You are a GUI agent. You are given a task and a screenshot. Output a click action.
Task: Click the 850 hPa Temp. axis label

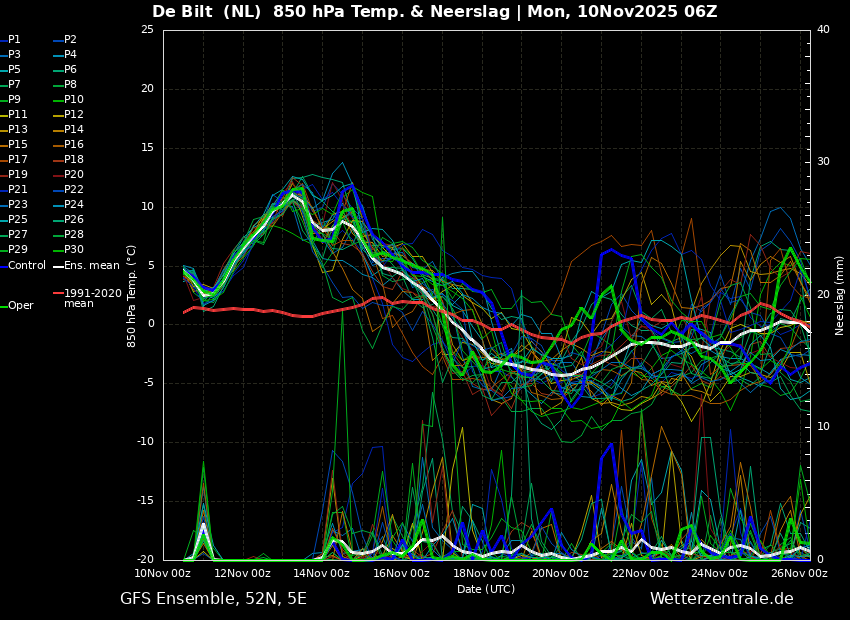tap(131, 296)
